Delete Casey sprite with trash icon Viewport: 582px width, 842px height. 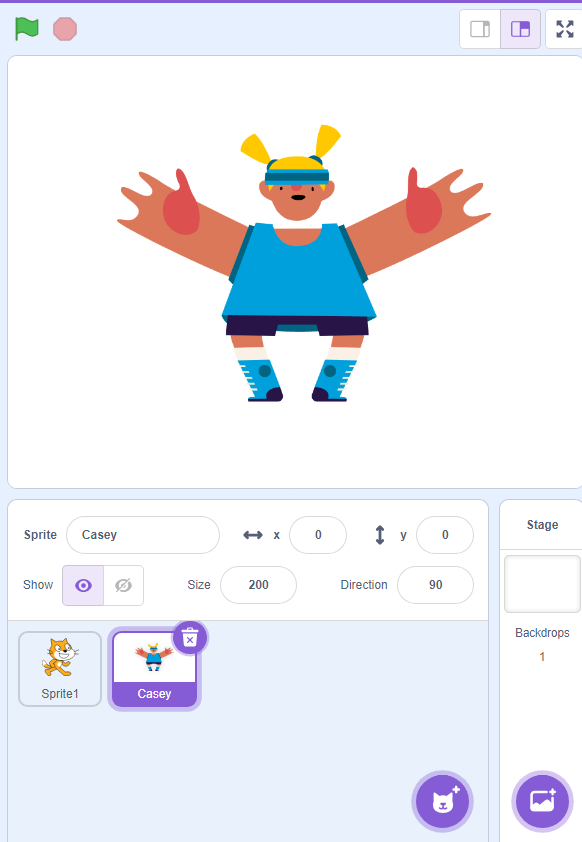[x=190, y=638]
